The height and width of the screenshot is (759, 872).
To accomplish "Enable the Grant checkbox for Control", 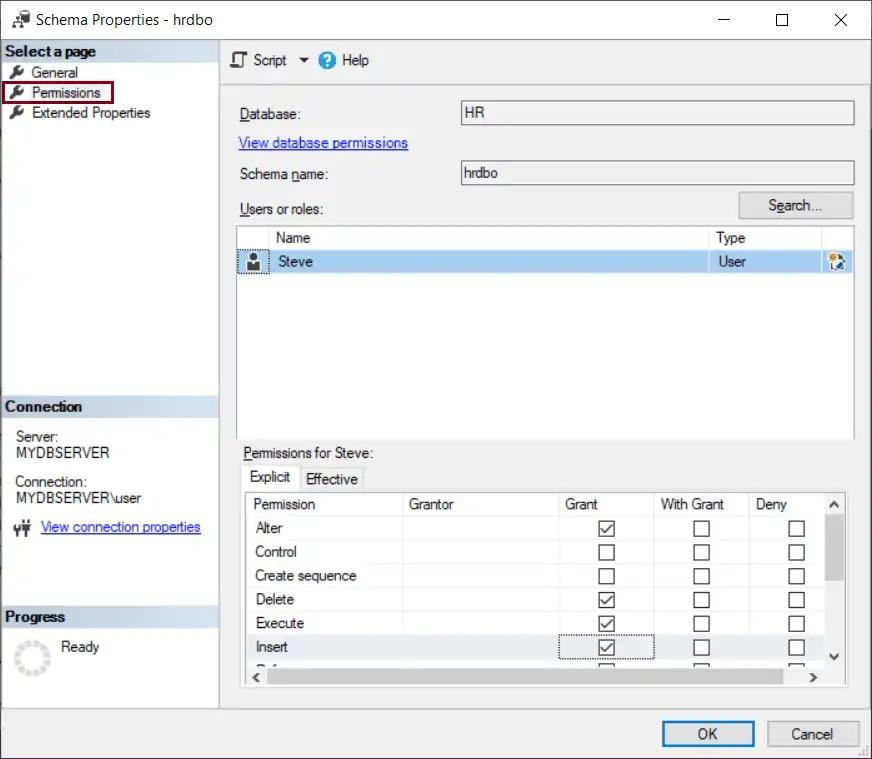I will click(x=605, y=552).
